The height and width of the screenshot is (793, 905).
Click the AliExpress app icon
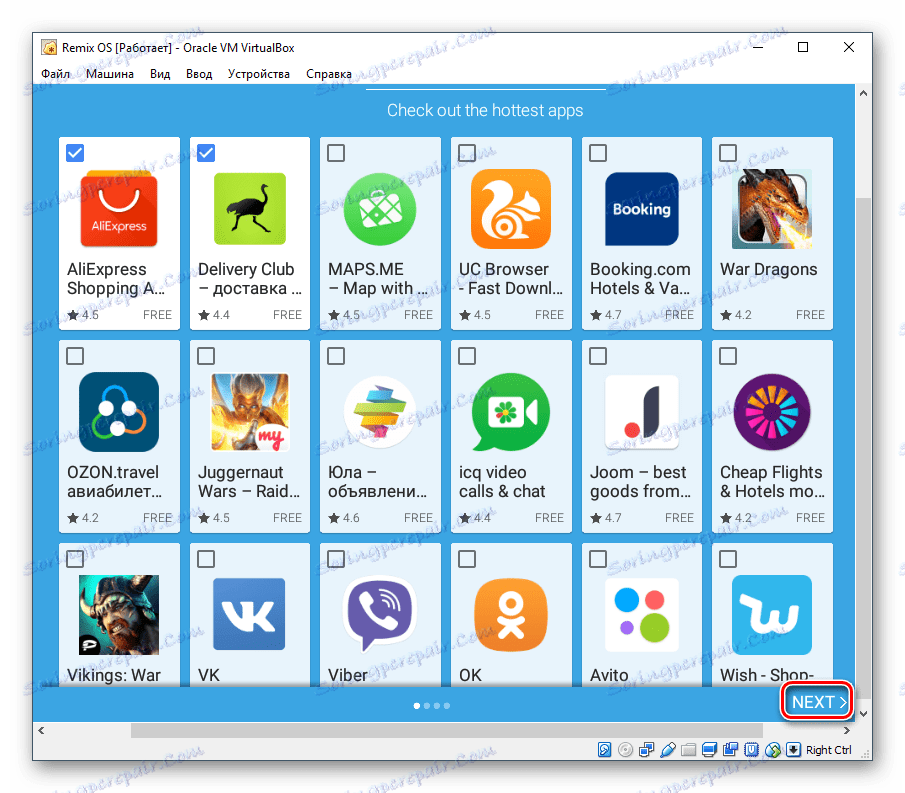coord(119,209)
